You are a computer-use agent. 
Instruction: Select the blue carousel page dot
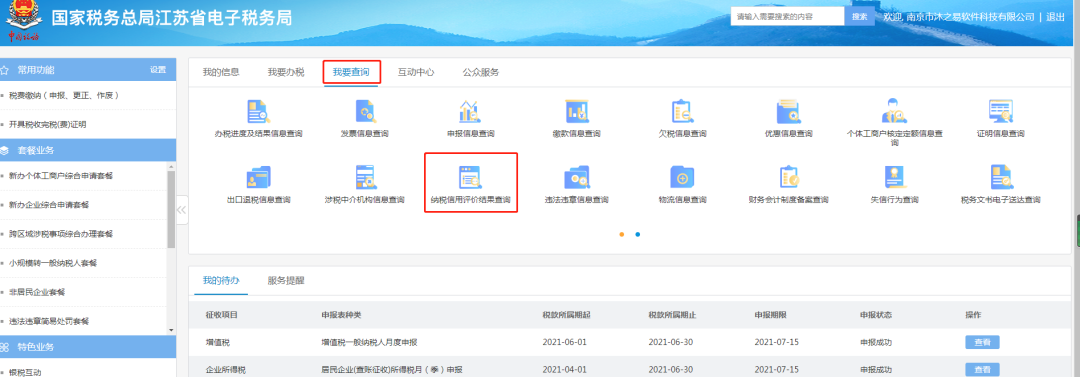(638, 234)
